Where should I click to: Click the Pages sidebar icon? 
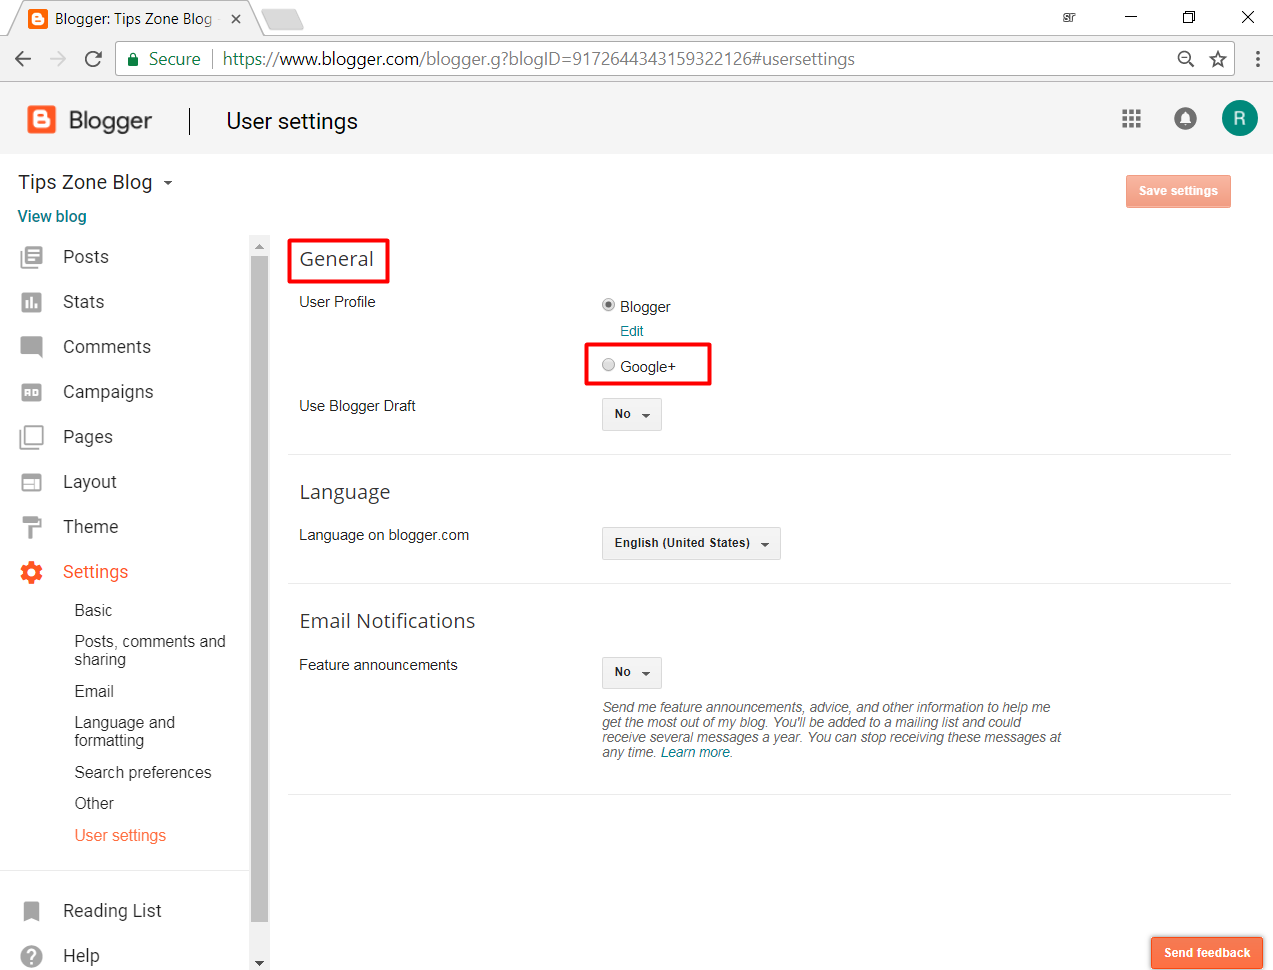[x=32, y=437]
